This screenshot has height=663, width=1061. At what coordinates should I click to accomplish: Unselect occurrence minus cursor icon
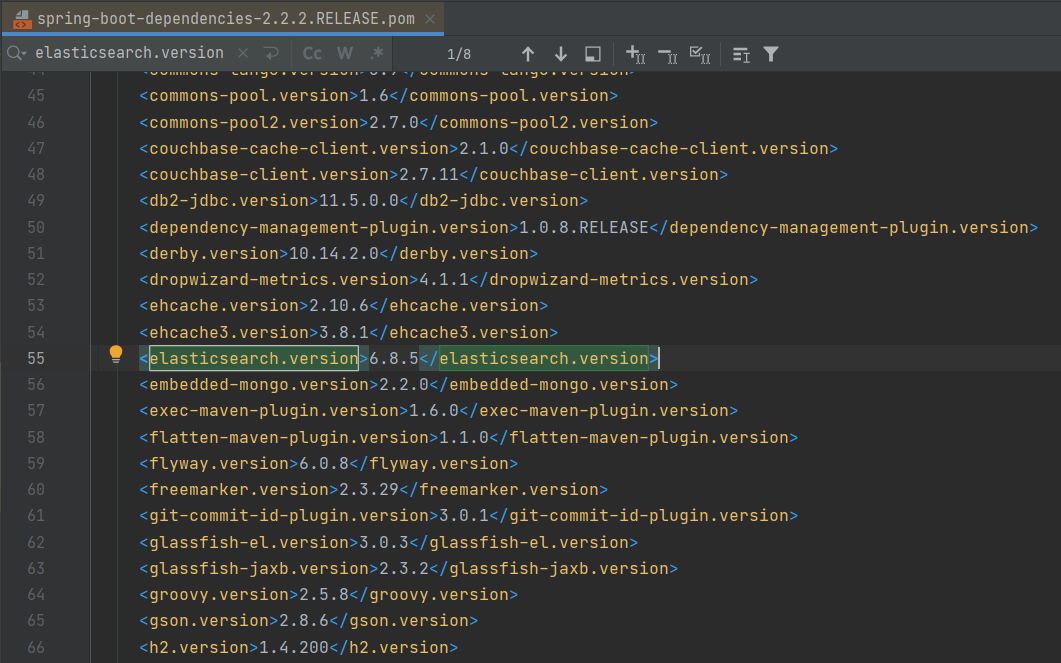pos(667,55)
